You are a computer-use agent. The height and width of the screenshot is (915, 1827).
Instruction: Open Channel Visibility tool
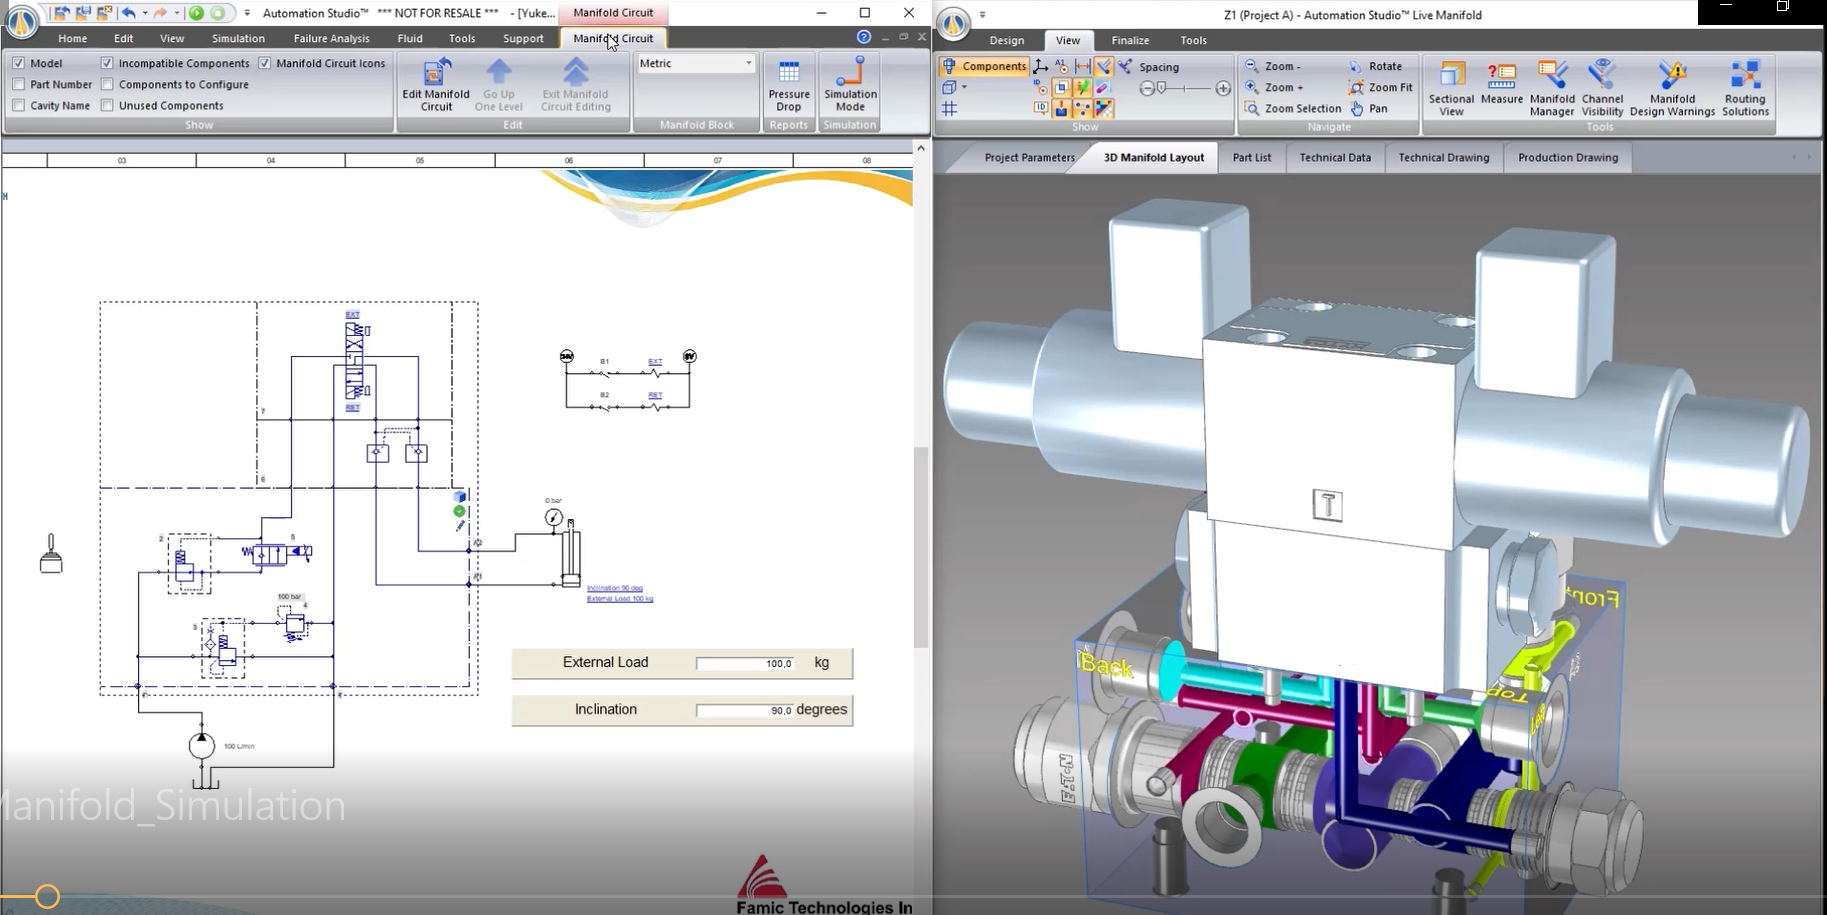click(1602, 88)
